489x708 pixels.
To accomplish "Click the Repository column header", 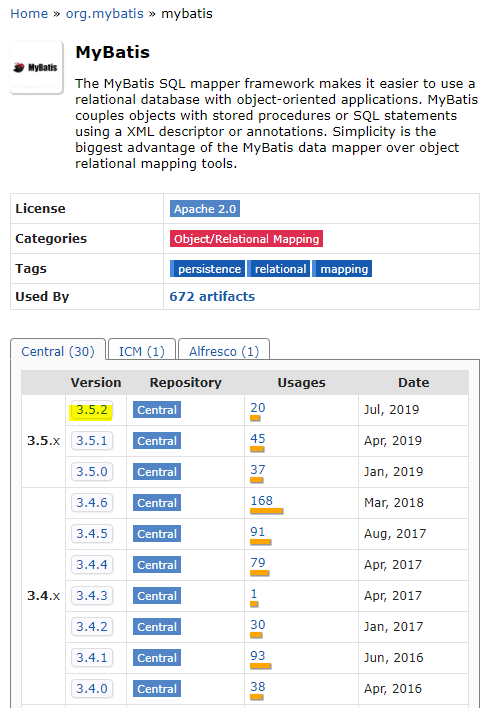I will click(x=186, y=382).
